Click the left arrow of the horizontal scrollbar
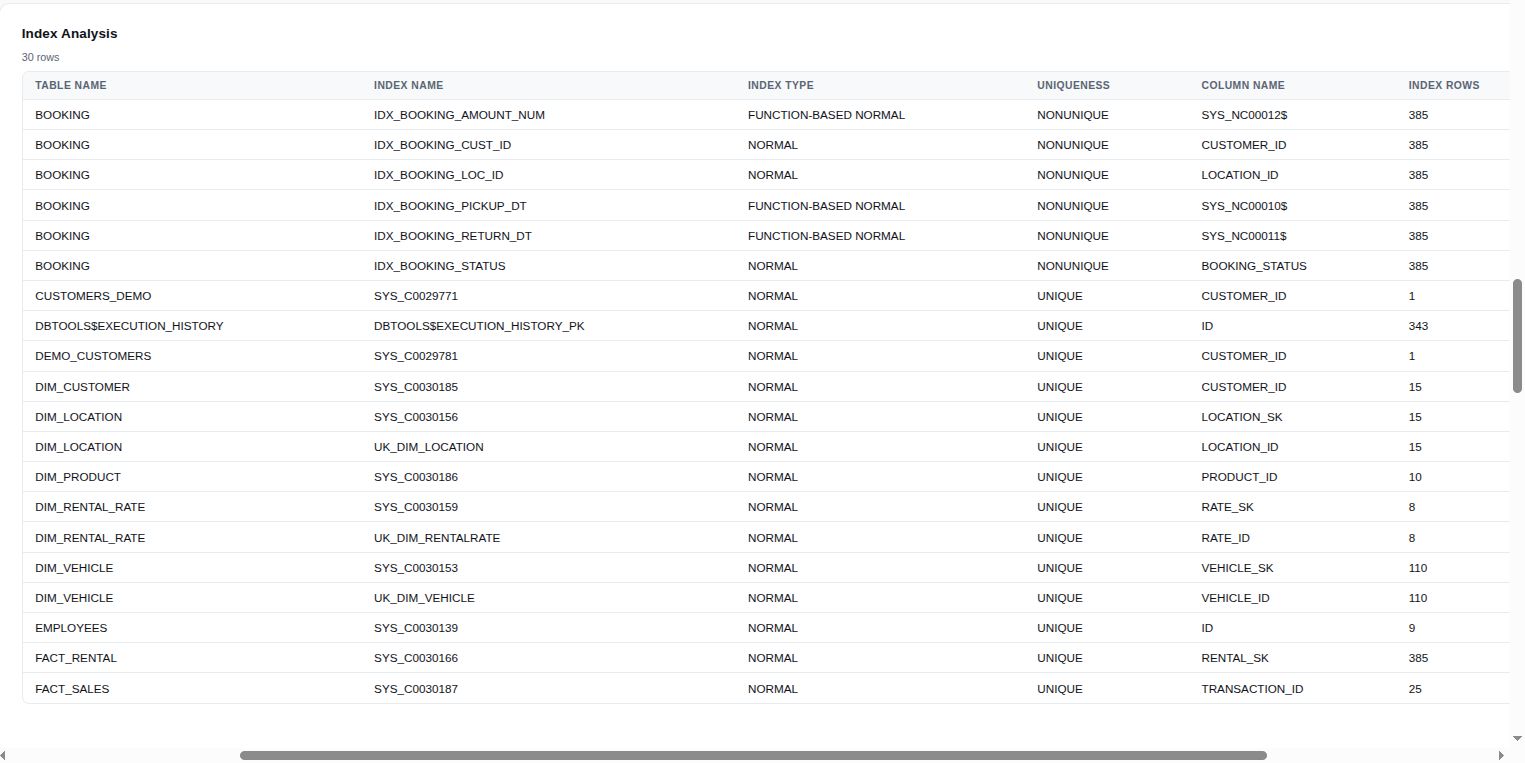 click(x=5, y=755)
